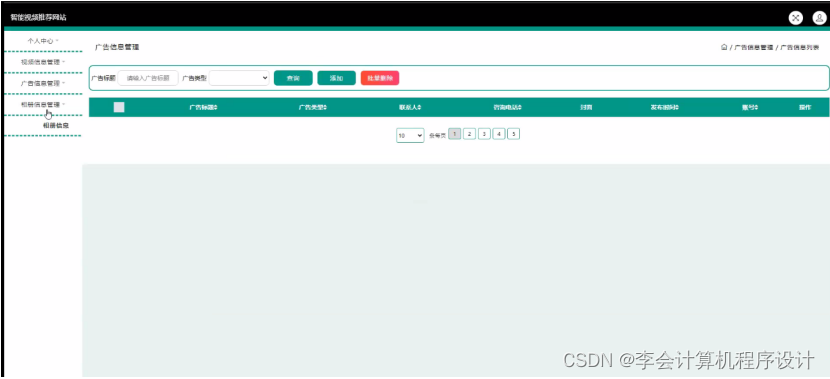
Task: Expand the 视频信息管理 sidebar menu
Action: pos(43,62)
